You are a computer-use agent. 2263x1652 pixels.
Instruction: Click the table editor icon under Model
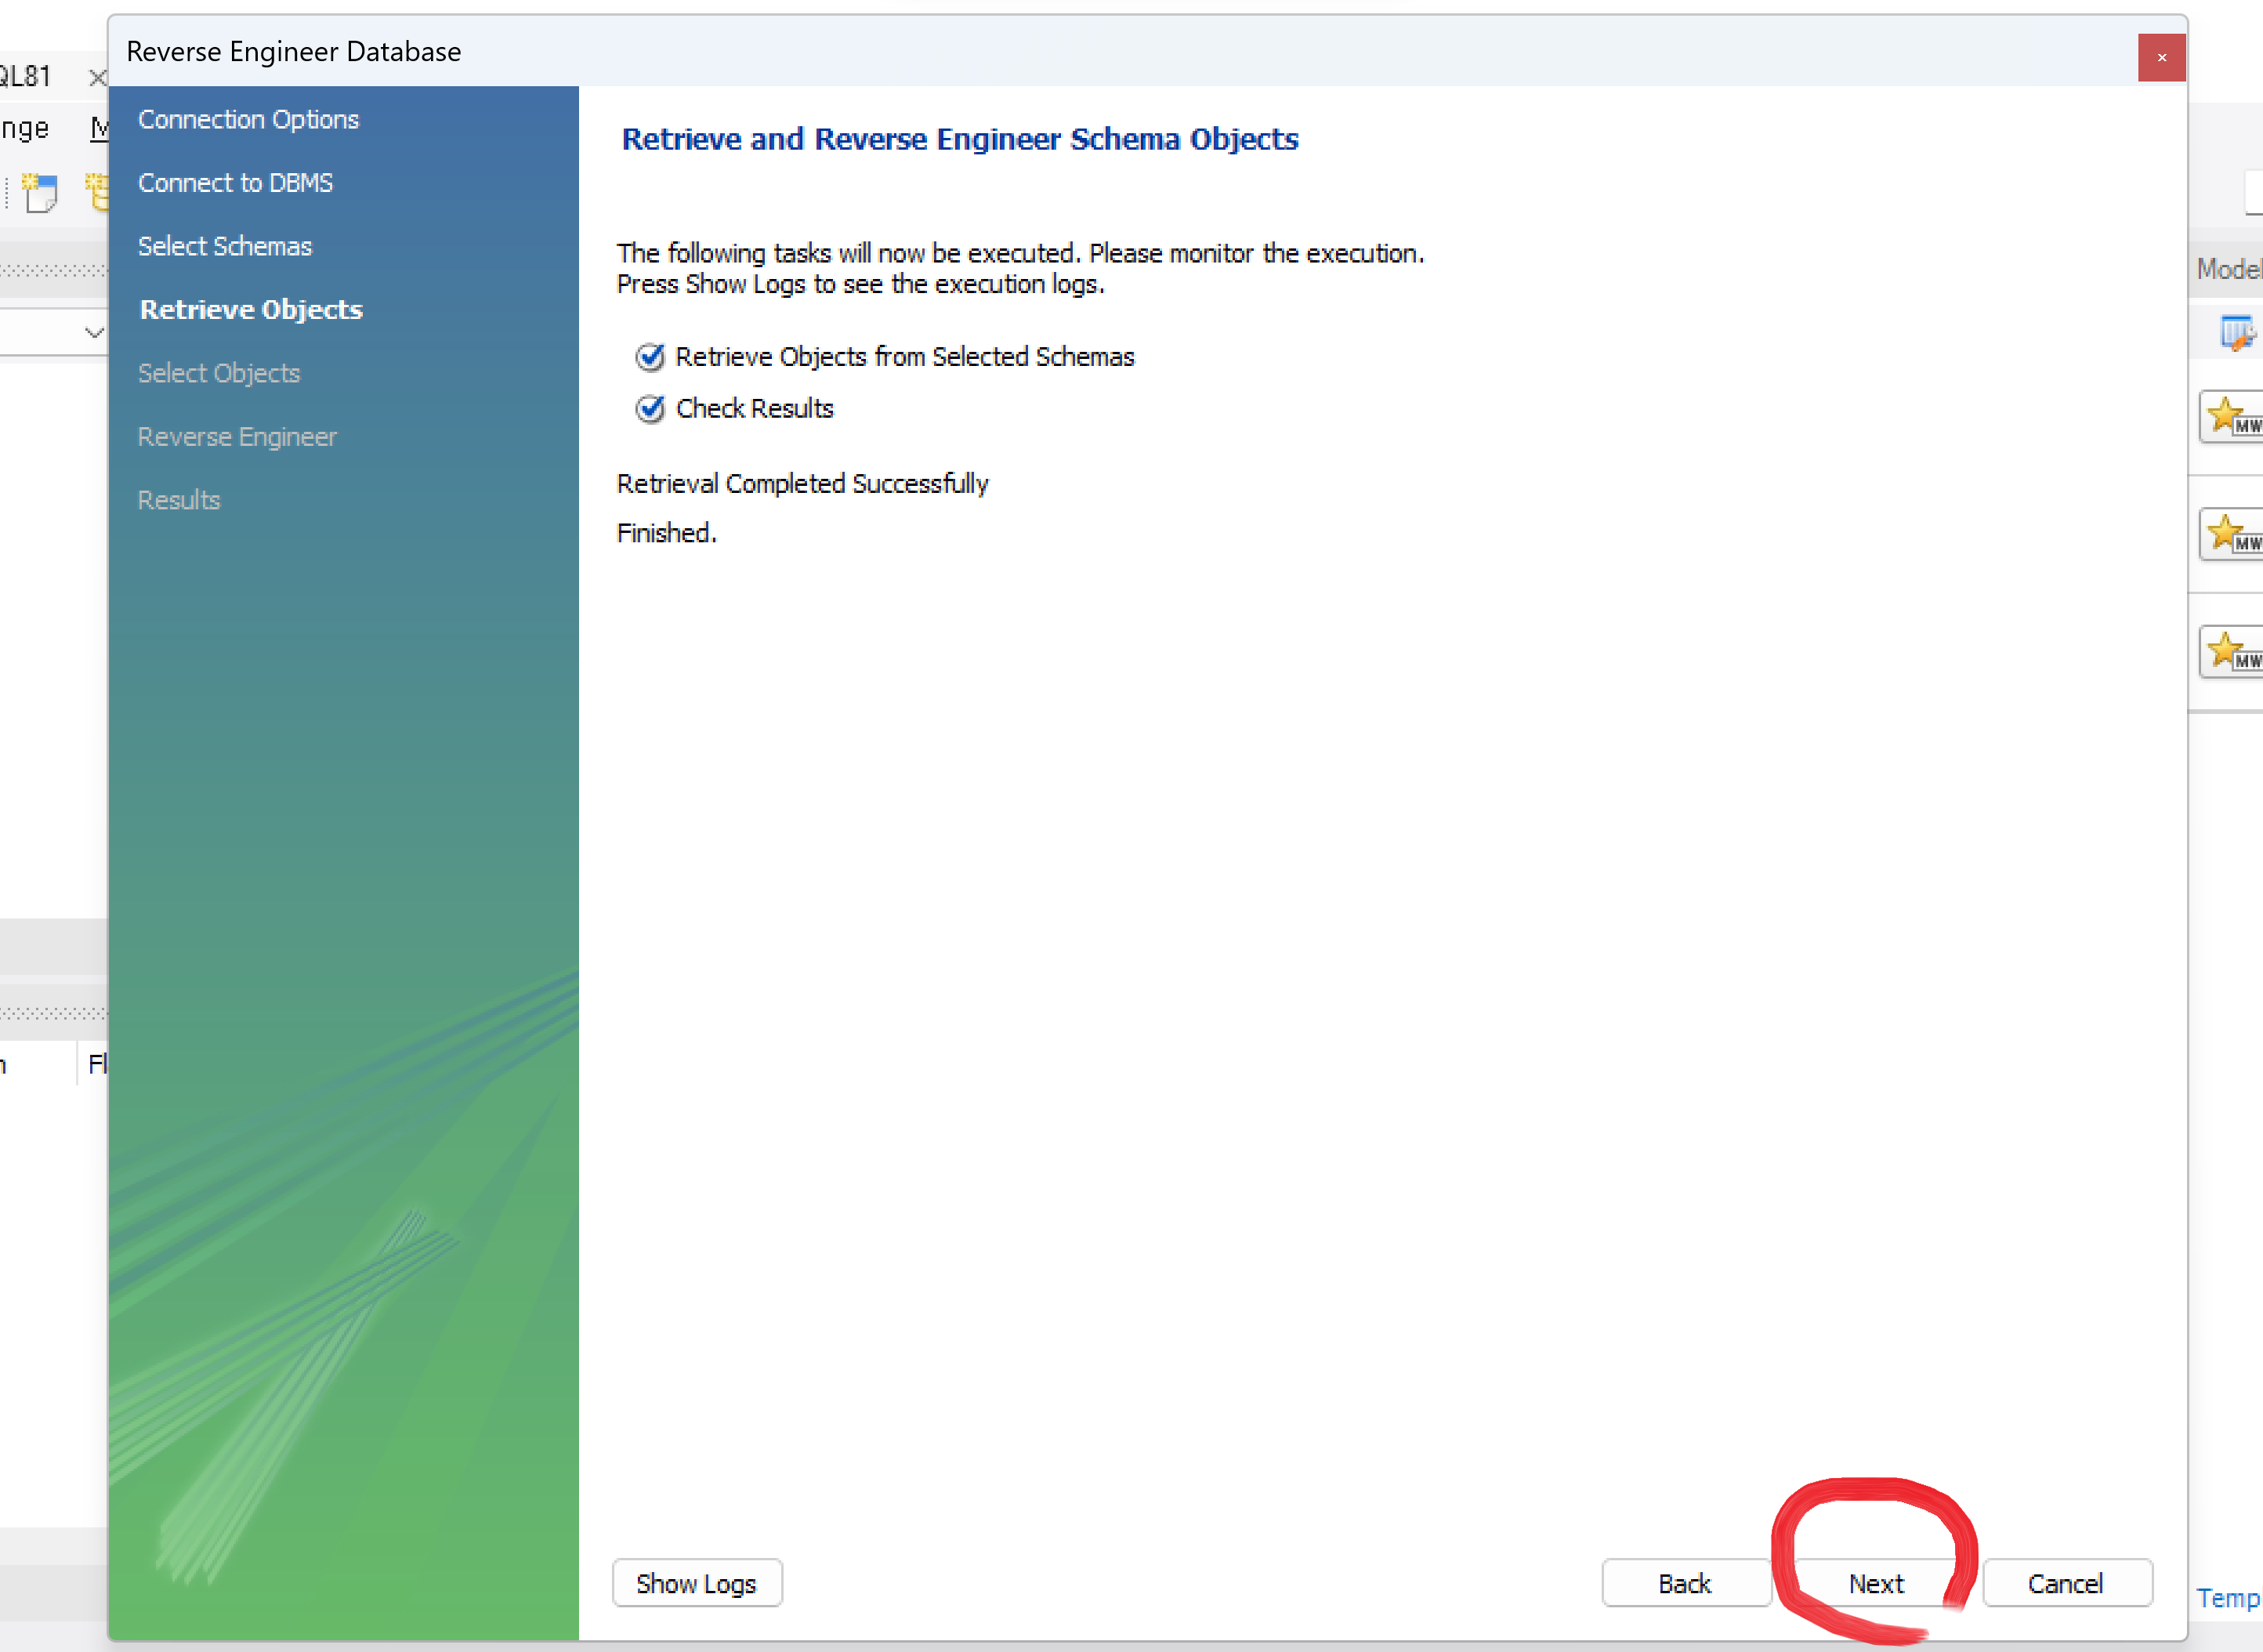click(x=2237, y=332)
